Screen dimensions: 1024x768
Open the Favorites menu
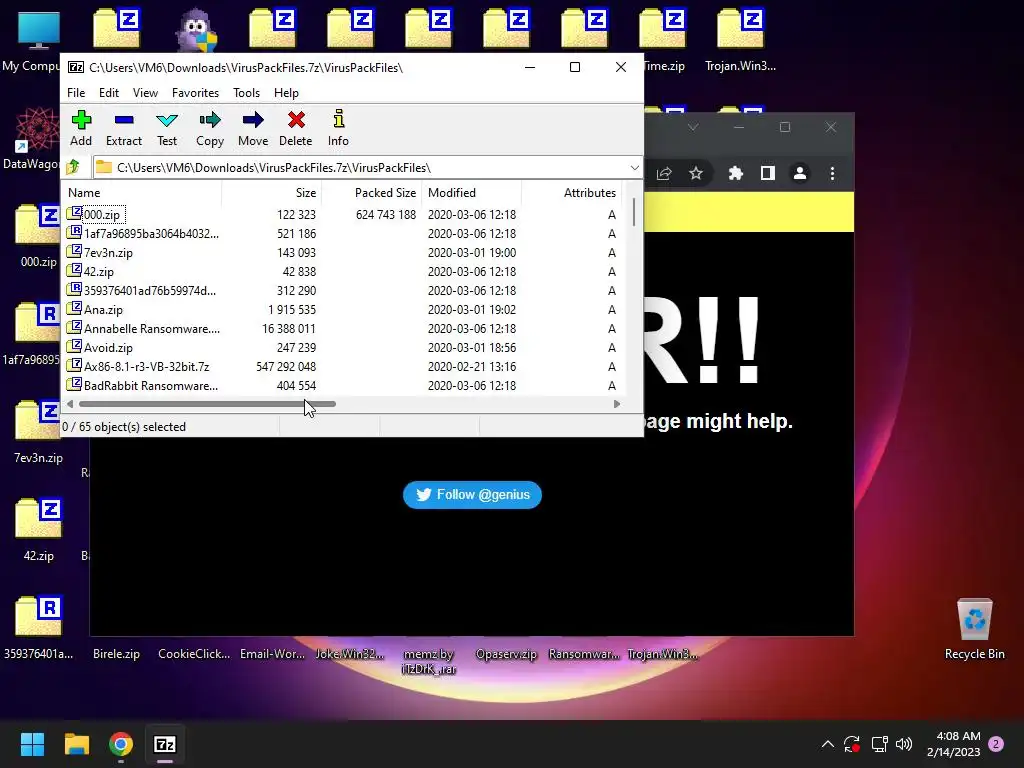click(x=195, y=93)
